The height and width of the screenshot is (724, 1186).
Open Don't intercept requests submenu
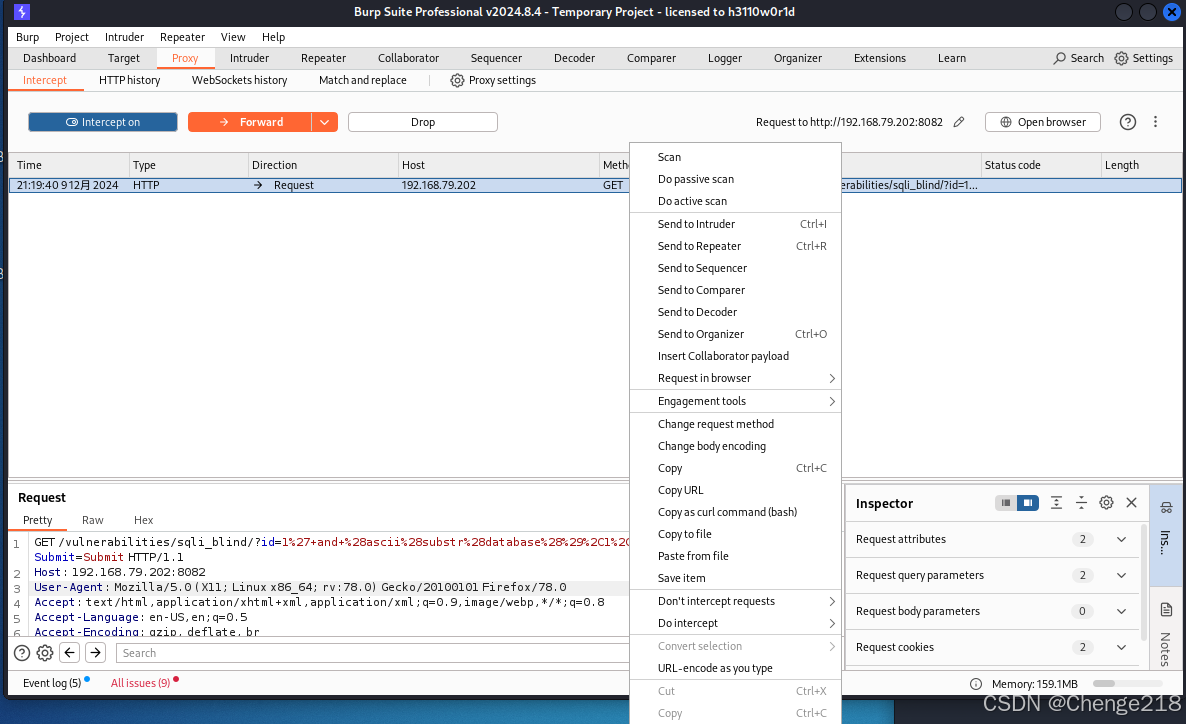point(734,601)
